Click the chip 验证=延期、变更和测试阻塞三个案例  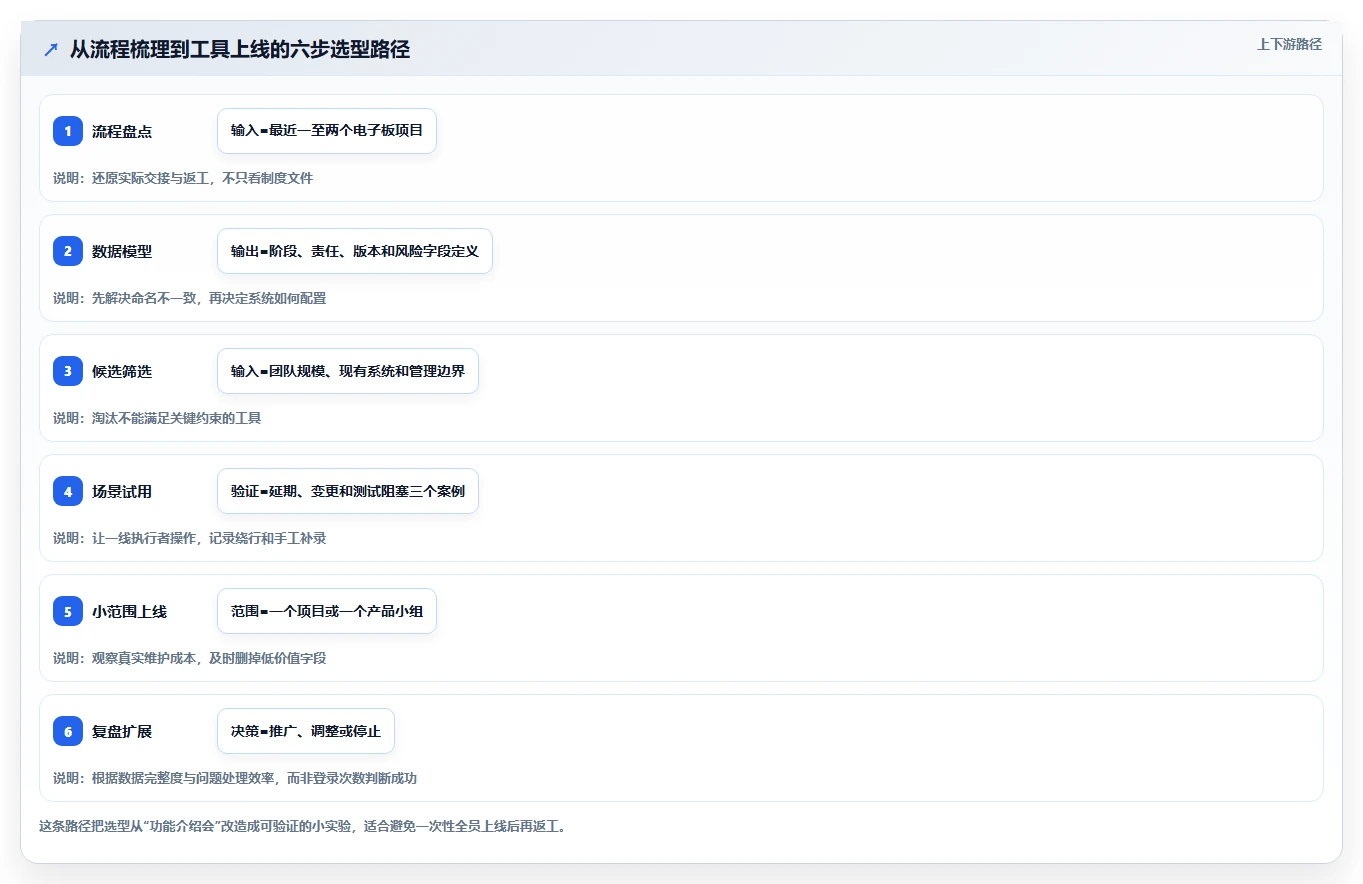348,491
